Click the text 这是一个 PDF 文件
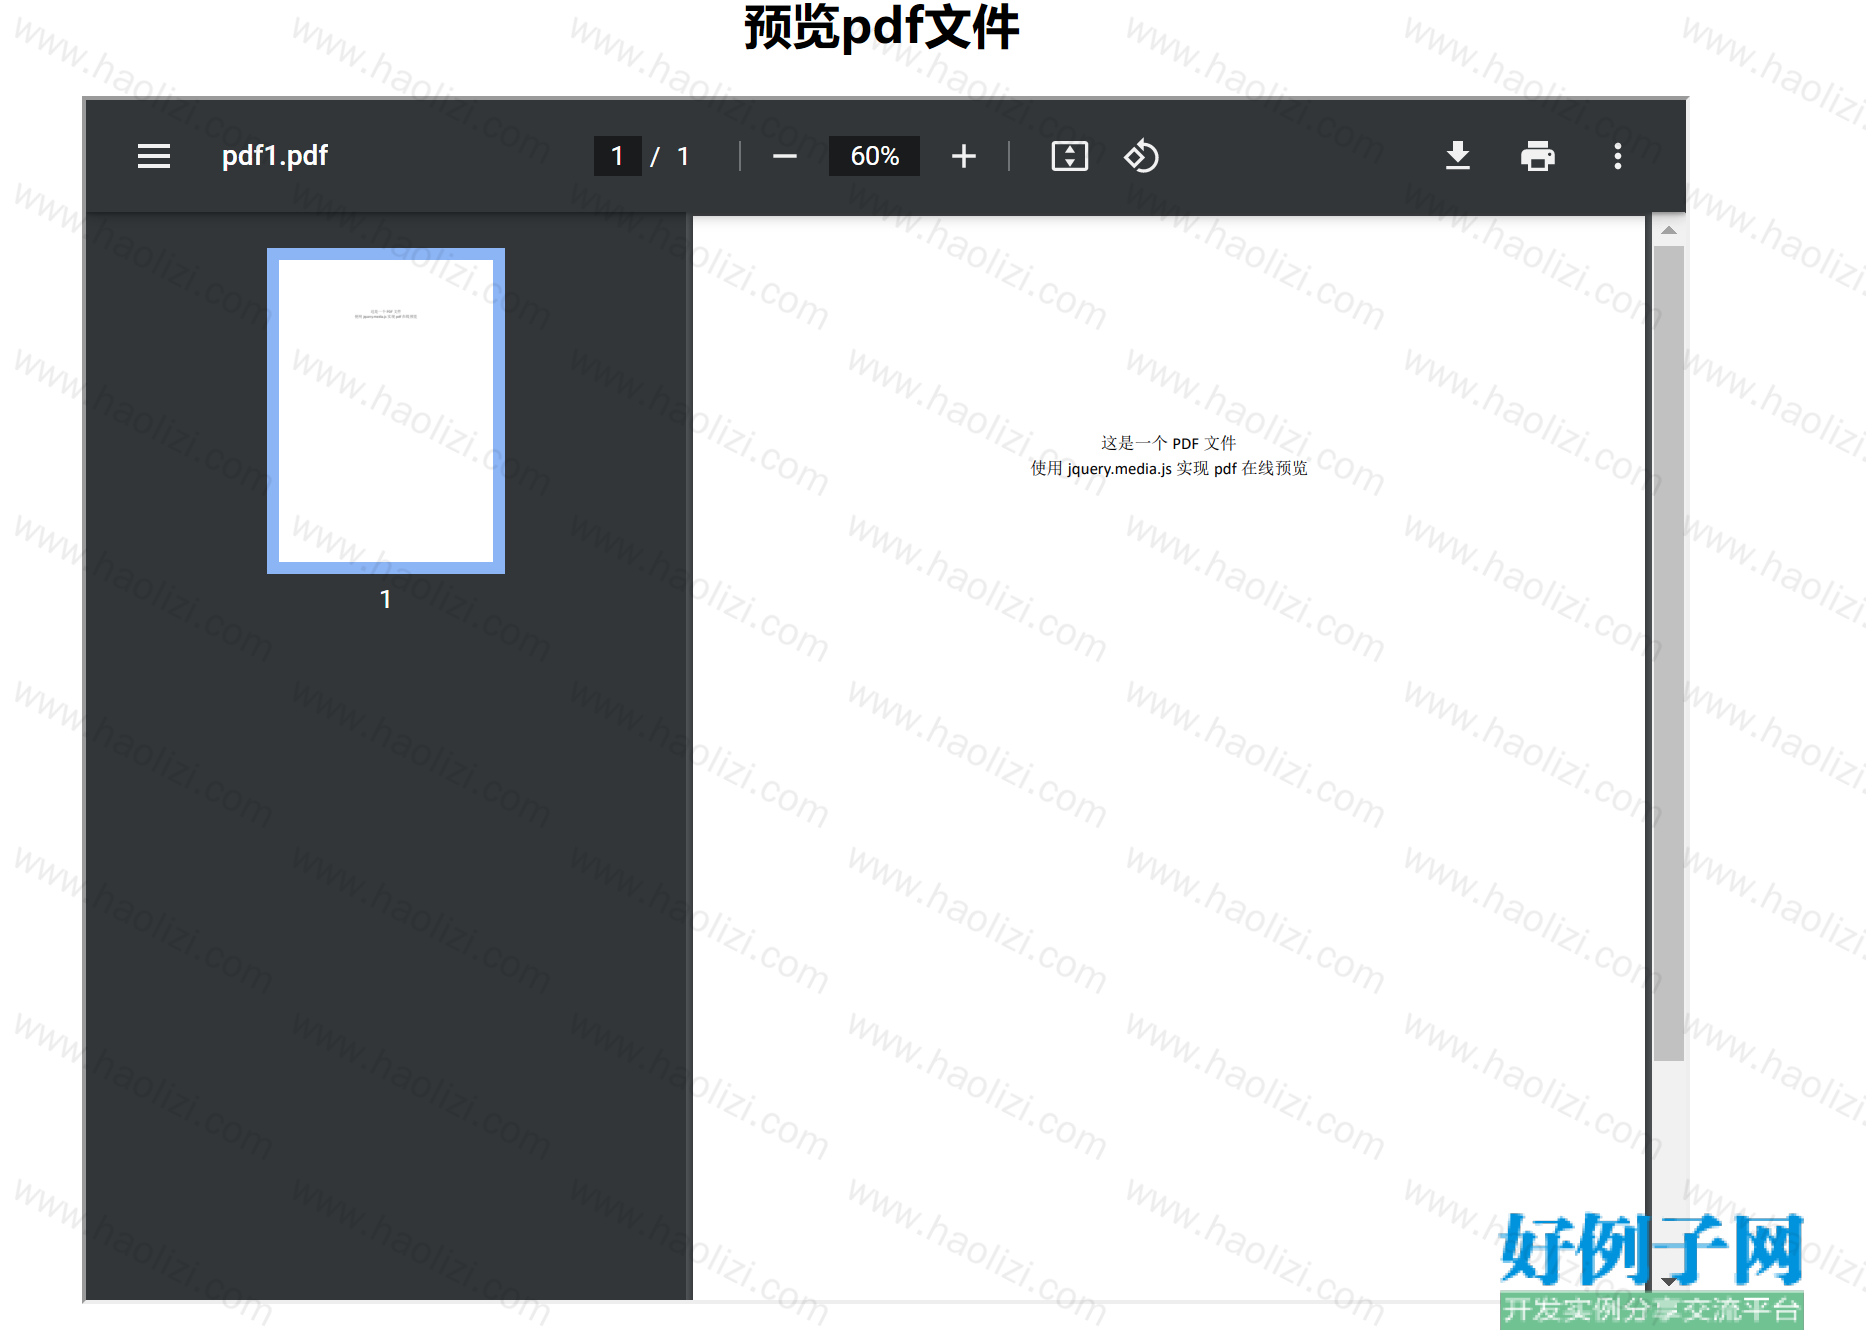Viewport: 1866px width, 1340px height. (x=1168, y=443)
